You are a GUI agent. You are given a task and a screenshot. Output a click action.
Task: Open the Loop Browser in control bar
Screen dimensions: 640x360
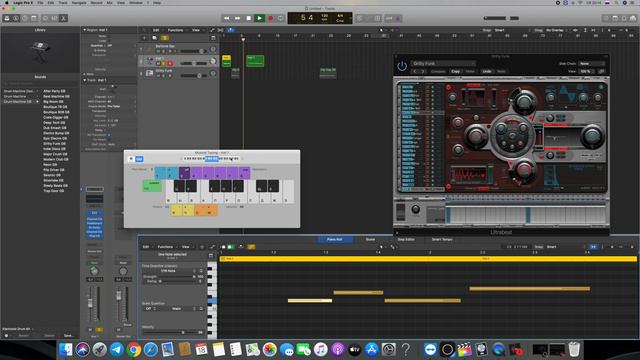(x=624, y=18)
